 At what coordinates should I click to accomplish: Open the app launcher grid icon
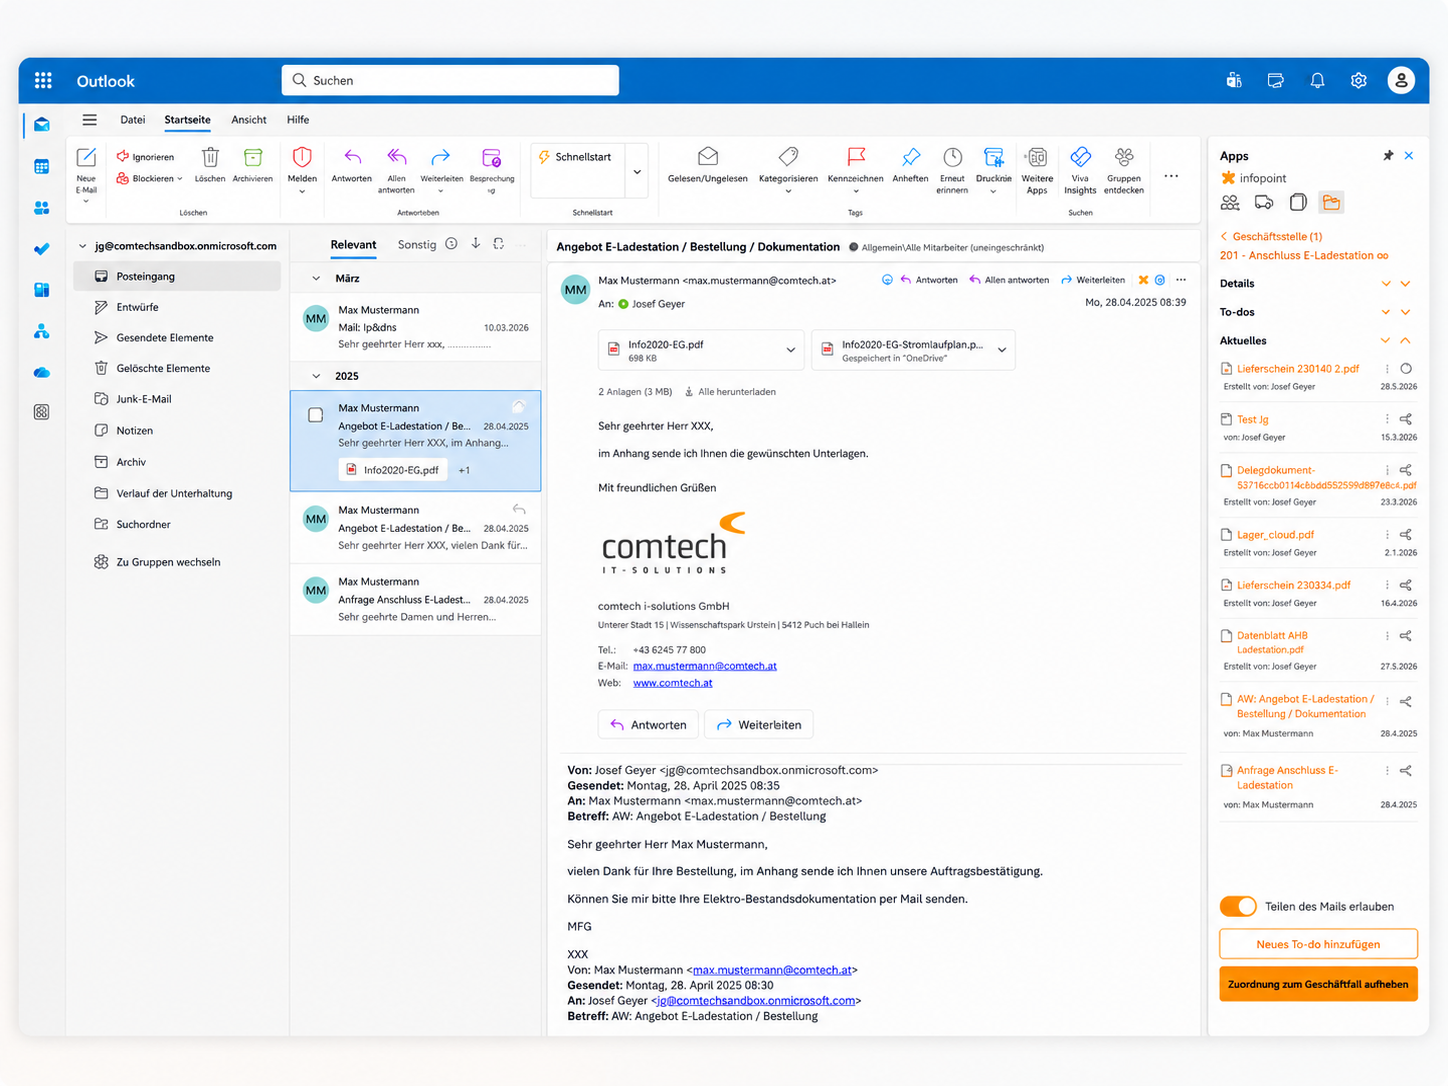tap(43, 81)
